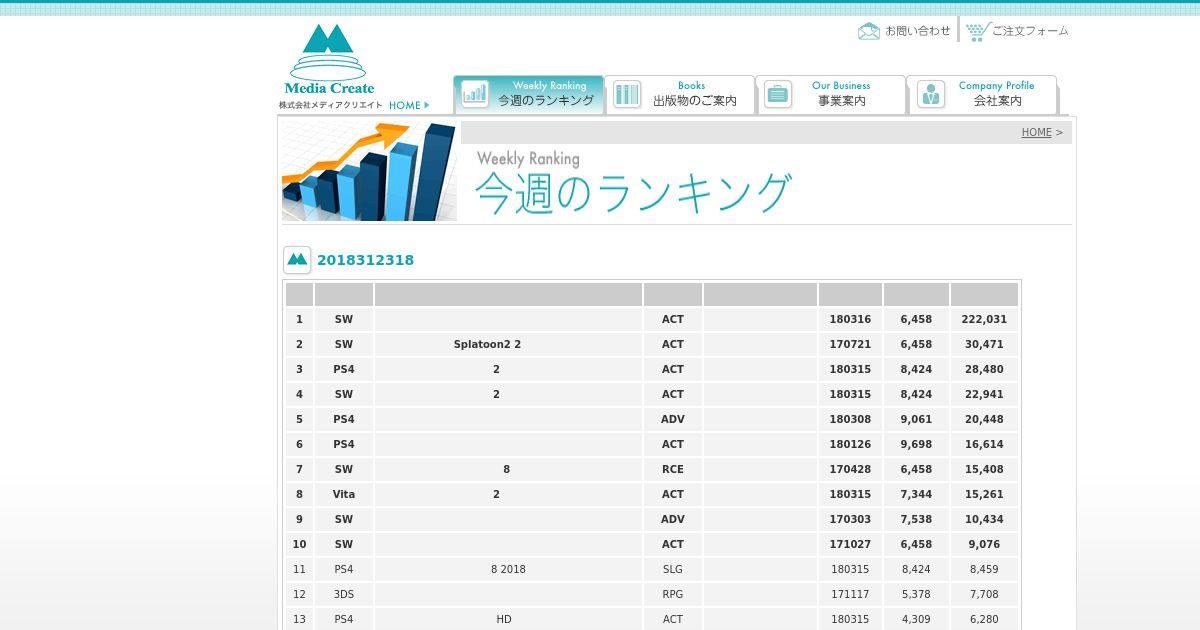Select the Weekly Ranking tab
This screenshot has width=1200, height=630.
tap(528, 94)
